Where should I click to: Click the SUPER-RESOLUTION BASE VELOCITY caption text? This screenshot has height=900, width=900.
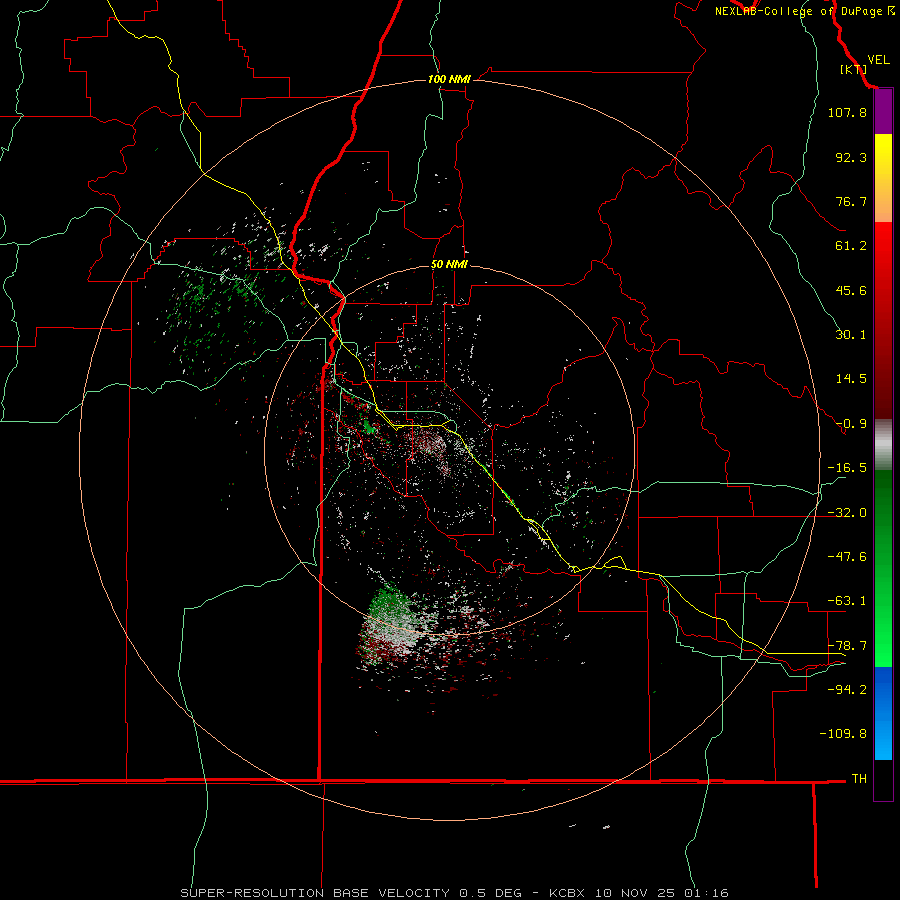point(315,893)
